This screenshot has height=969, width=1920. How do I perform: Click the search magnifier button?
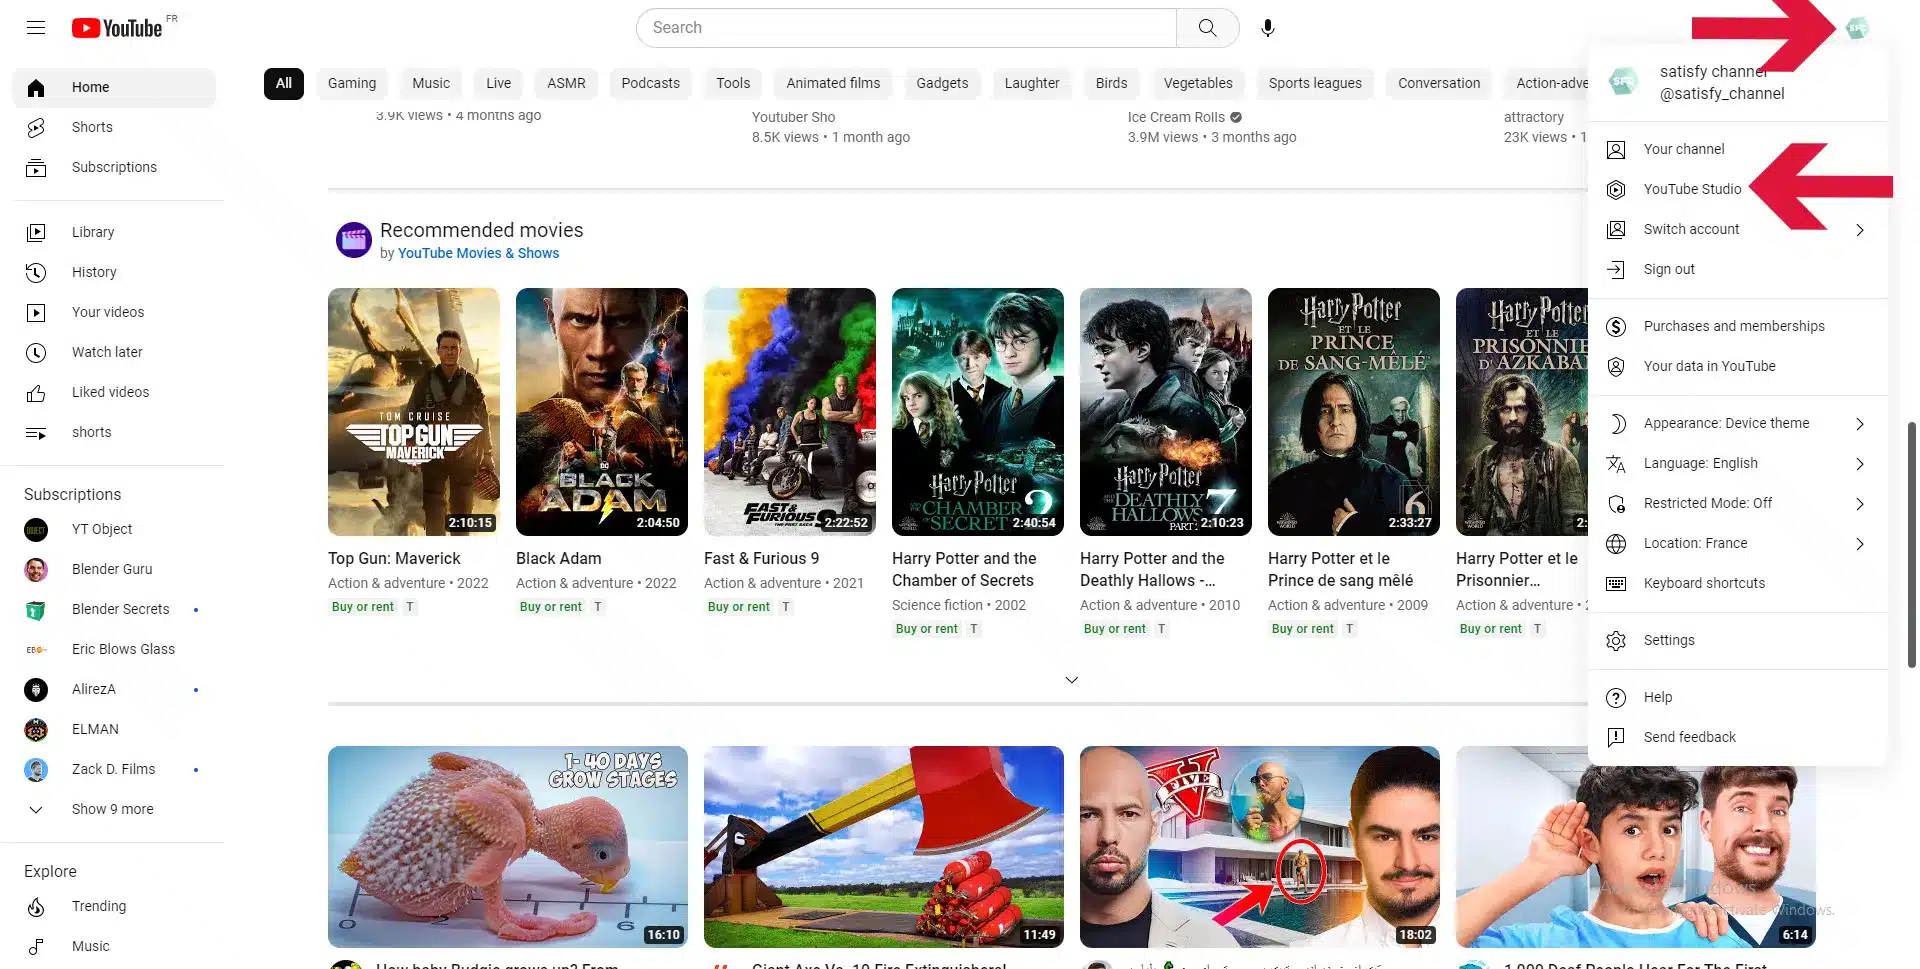click(x=1207, y=28)
